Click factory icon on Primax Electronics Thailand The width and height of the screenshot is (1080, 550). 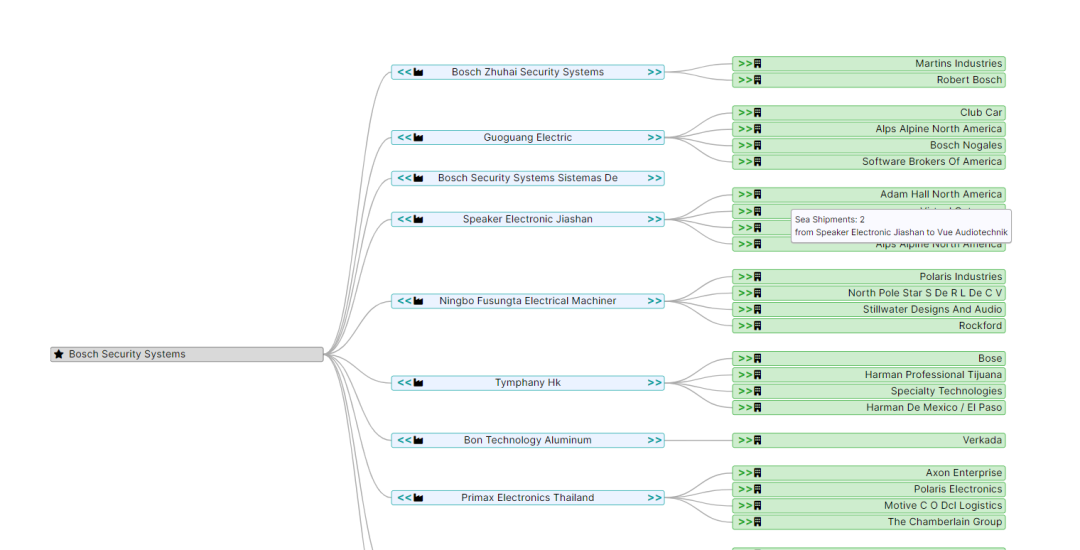click(418, 498)
